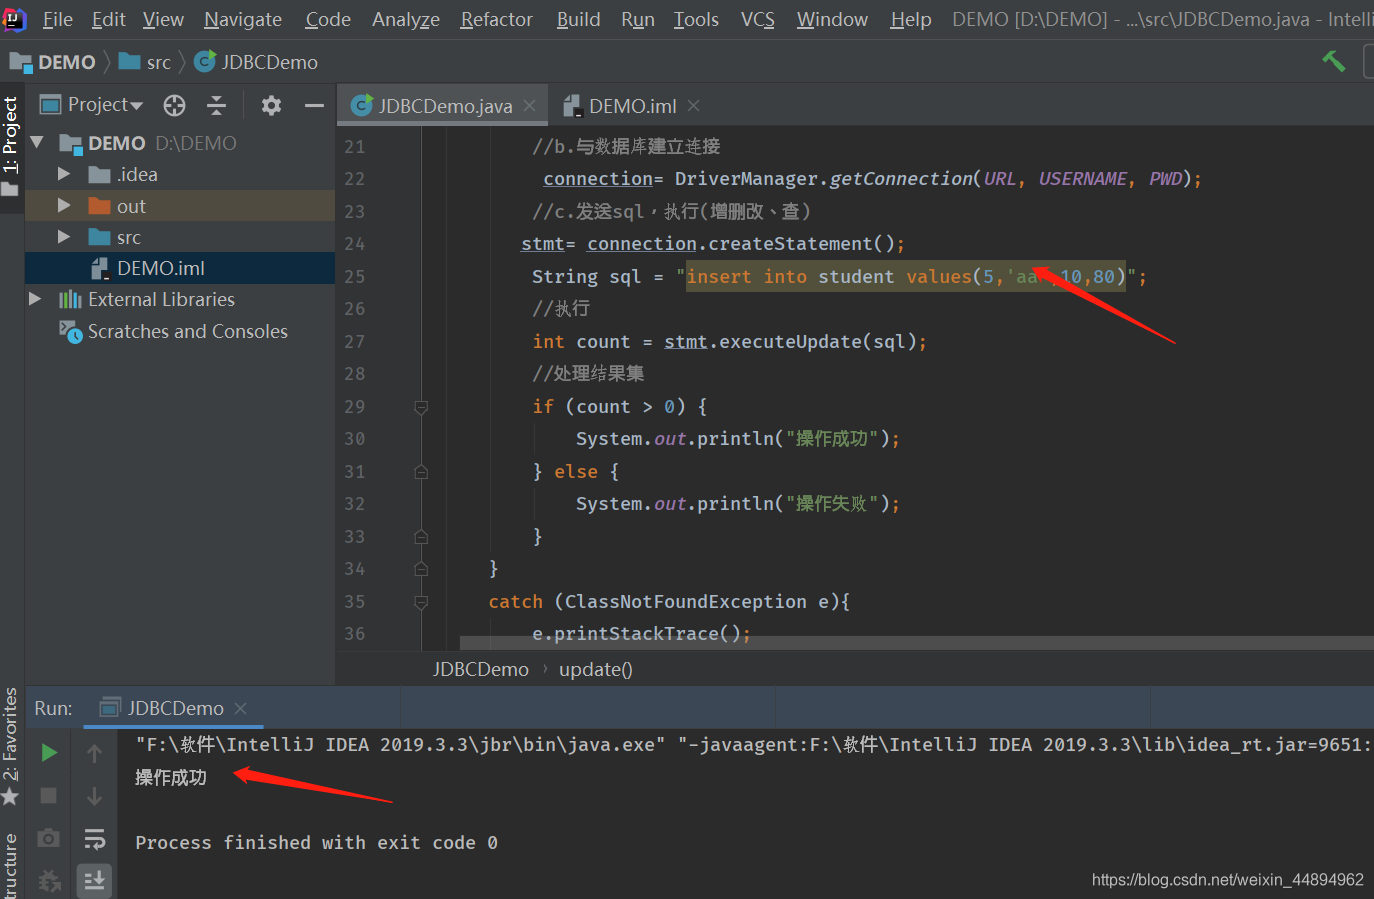
Task: Click the JDBCDemo class icon in breadcrumb
Action: tap(205, 62)
